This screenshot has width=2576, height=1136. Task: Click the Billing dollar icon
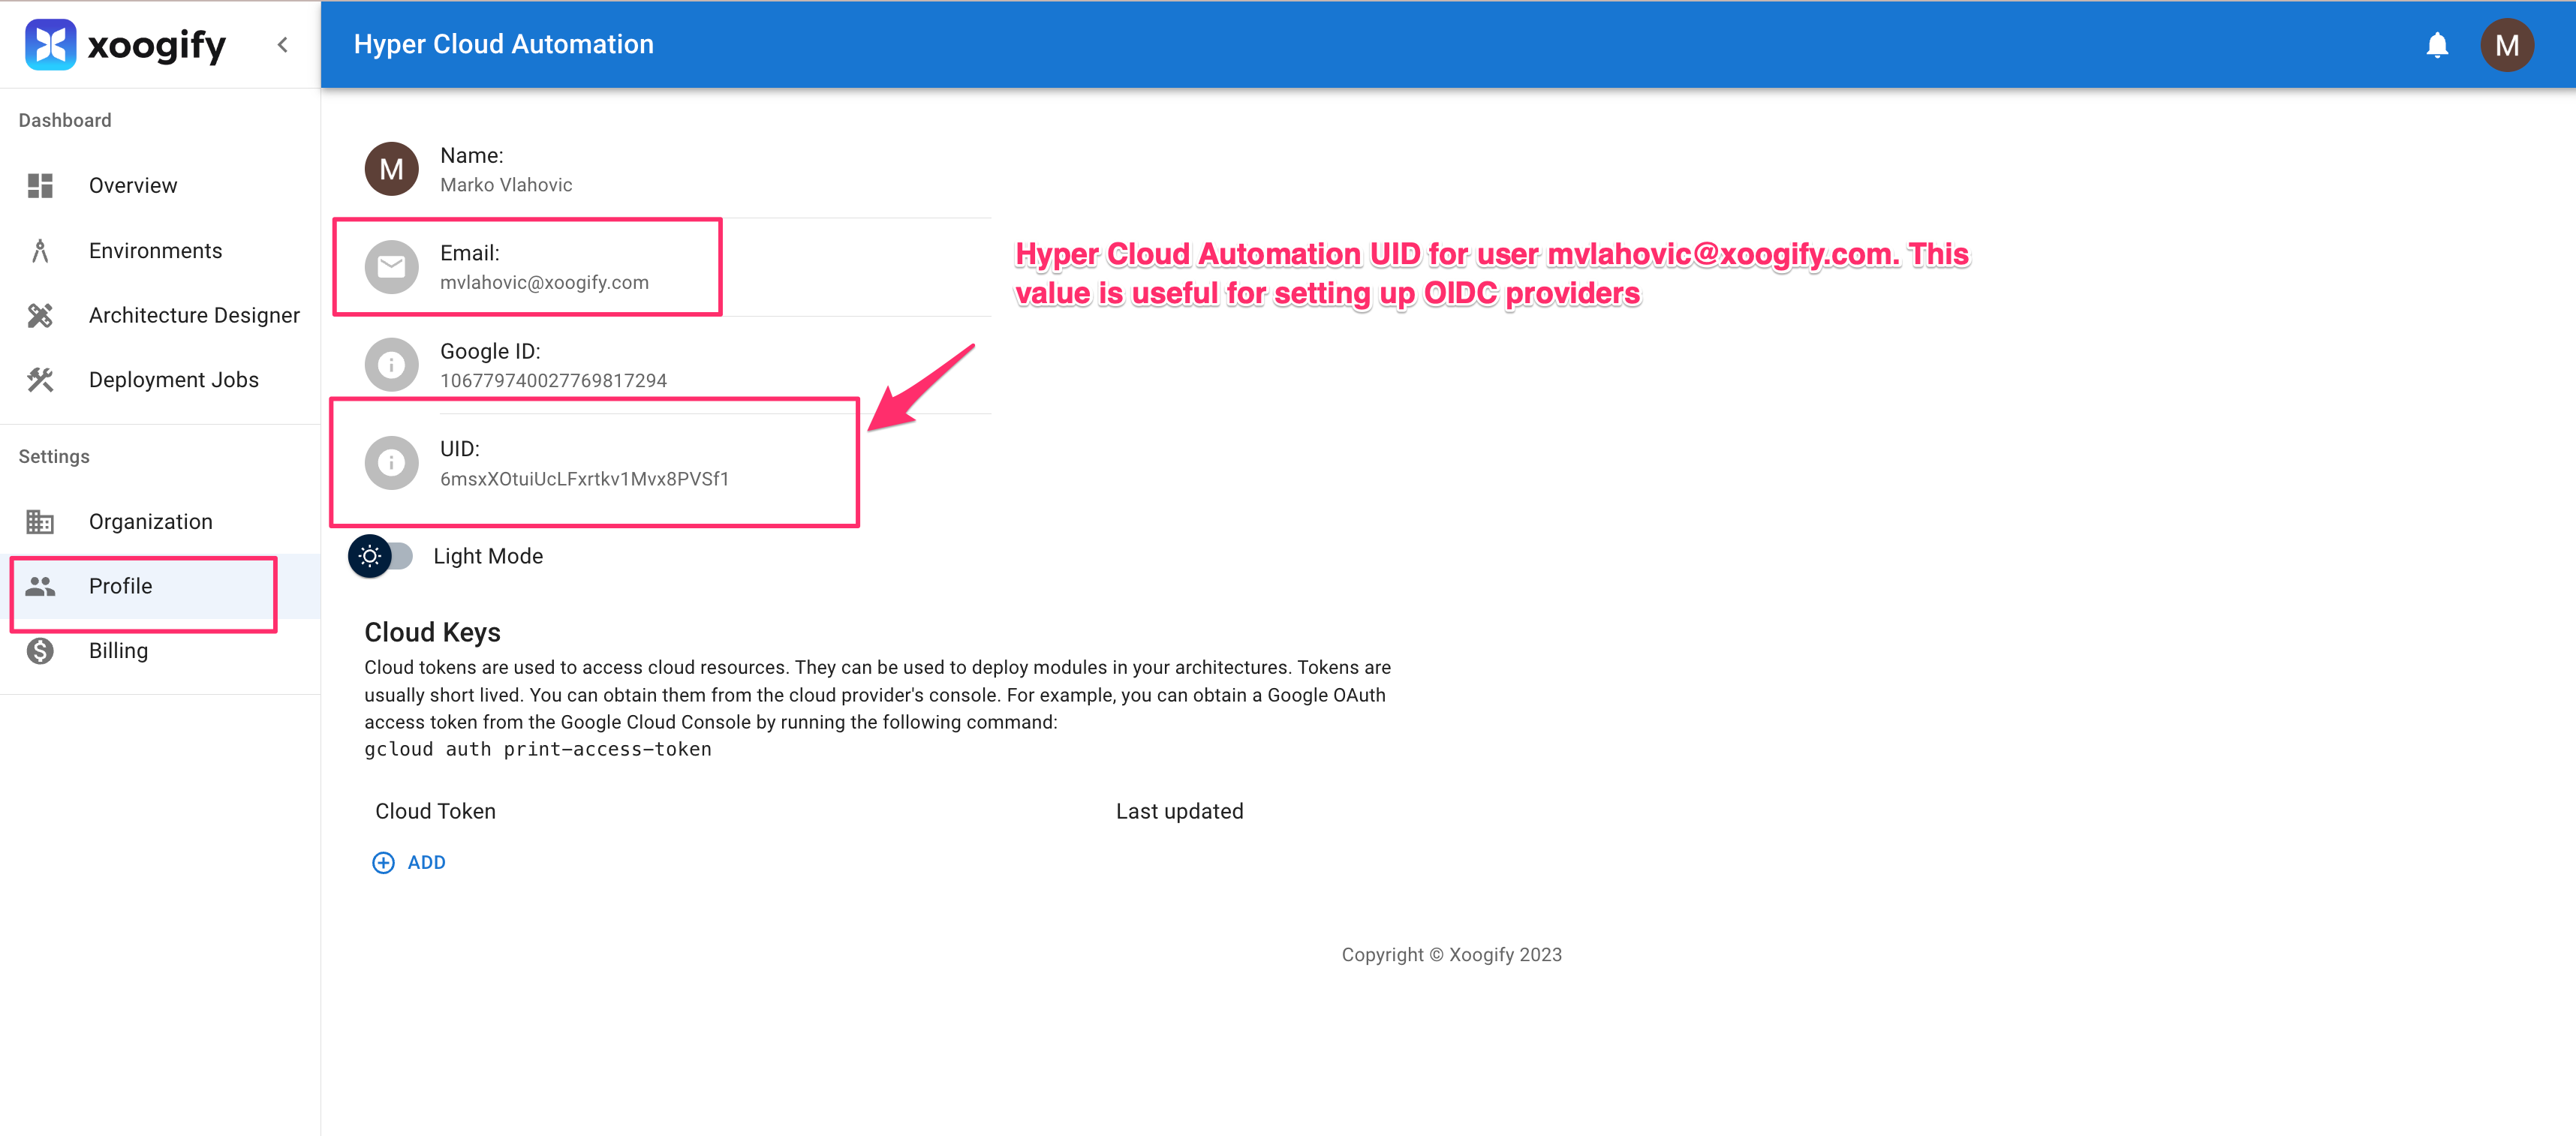click(40, 651)
